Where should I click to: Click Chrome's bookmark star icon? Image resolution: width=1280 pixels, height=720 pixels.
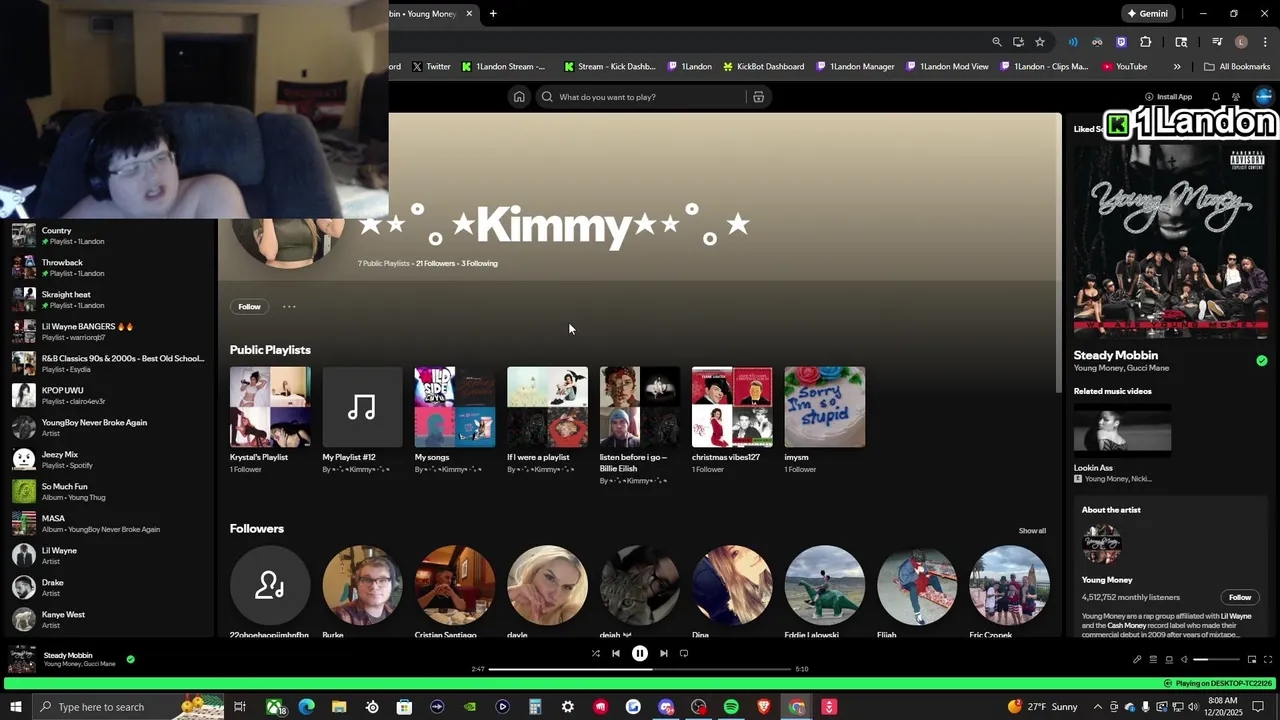(x=1040, y=42)
